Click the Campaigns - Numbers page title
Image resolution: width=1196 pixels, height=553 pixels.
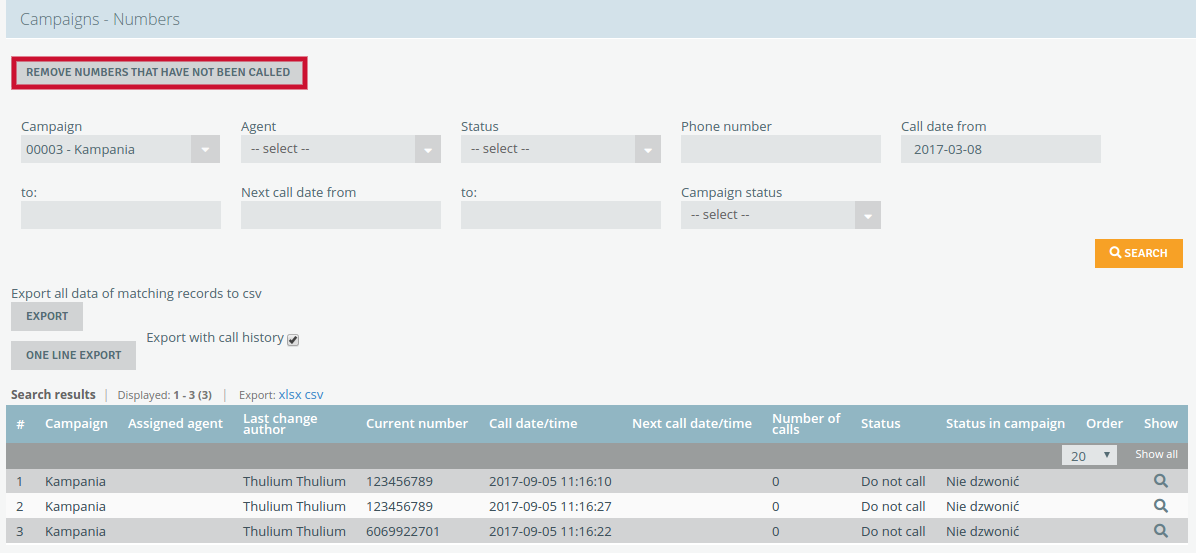click(x=100, y=19)
